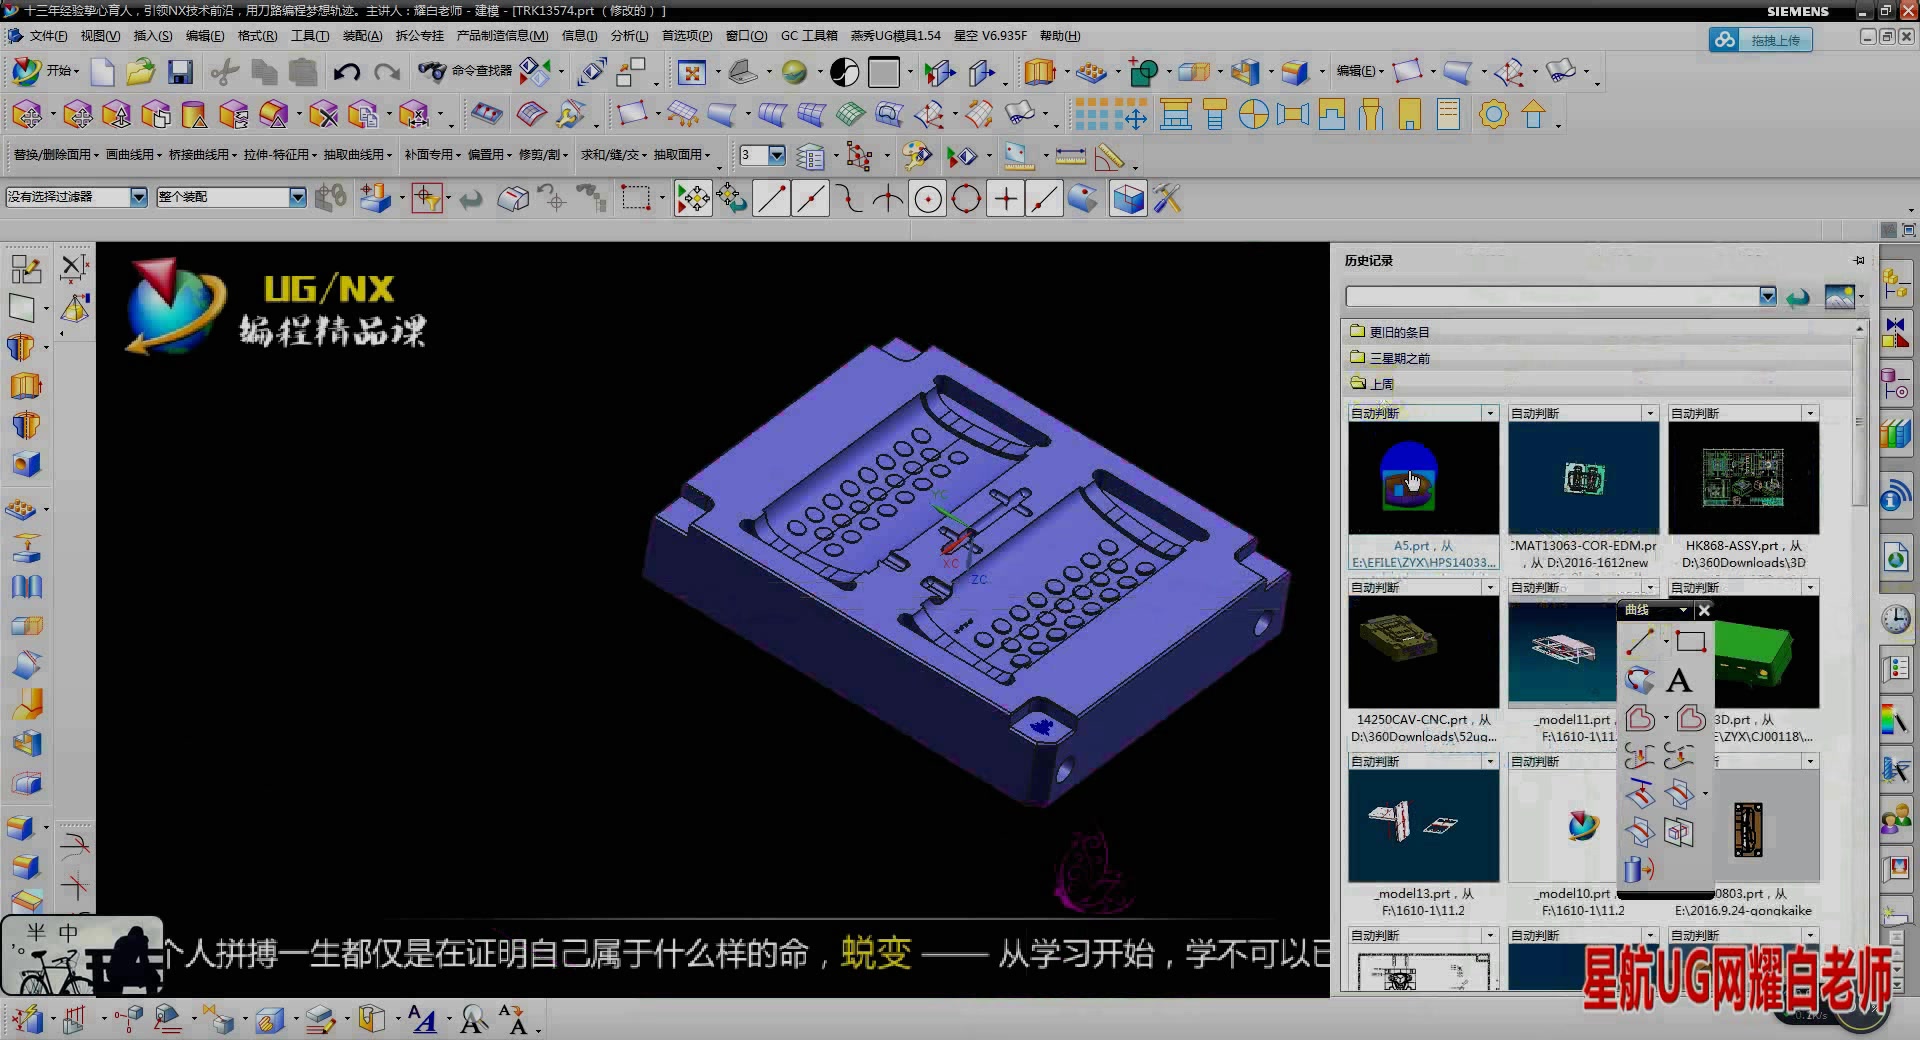The height and width of the screenshot is (1040, 1920).
Task: Open the A5.prt thumbnail in history panel
Action: (1422, 480)
